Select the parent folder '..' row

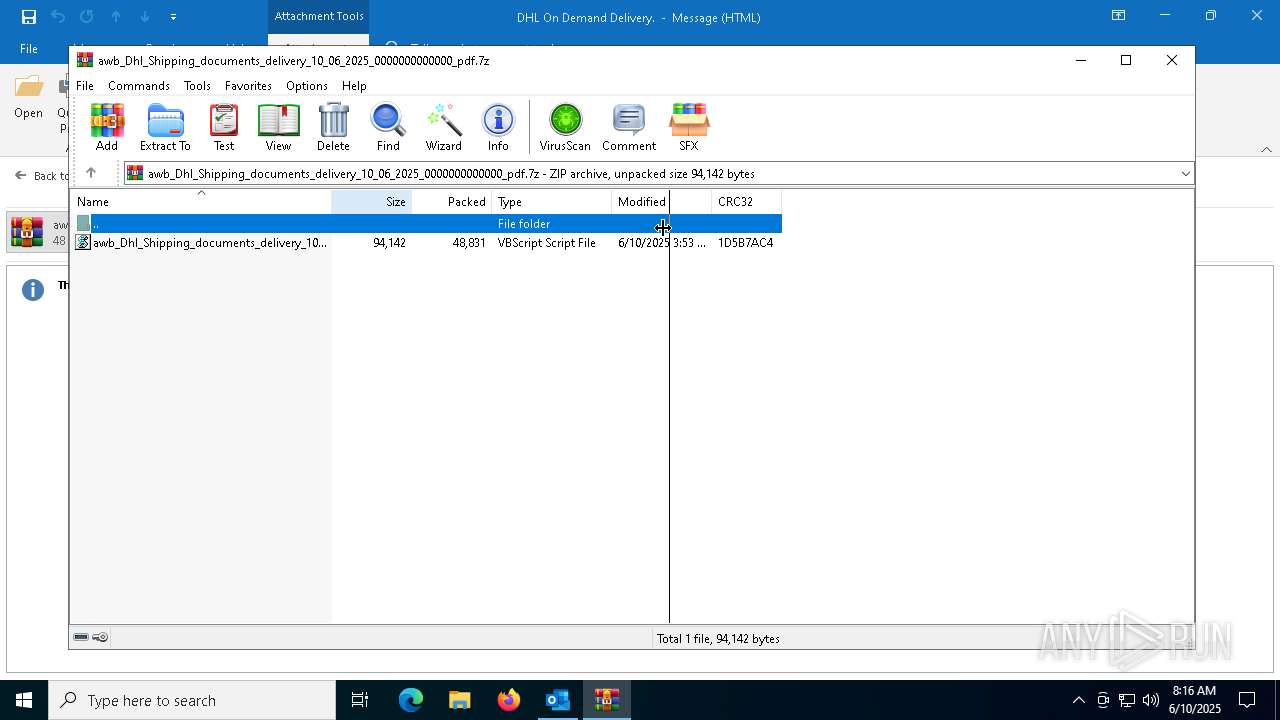[427, 224]
